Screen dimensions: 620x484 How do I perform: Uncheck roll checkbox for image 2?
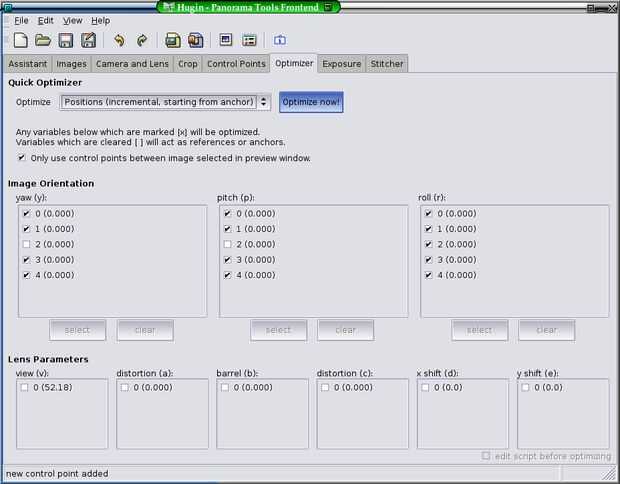(x=428, y=244)
